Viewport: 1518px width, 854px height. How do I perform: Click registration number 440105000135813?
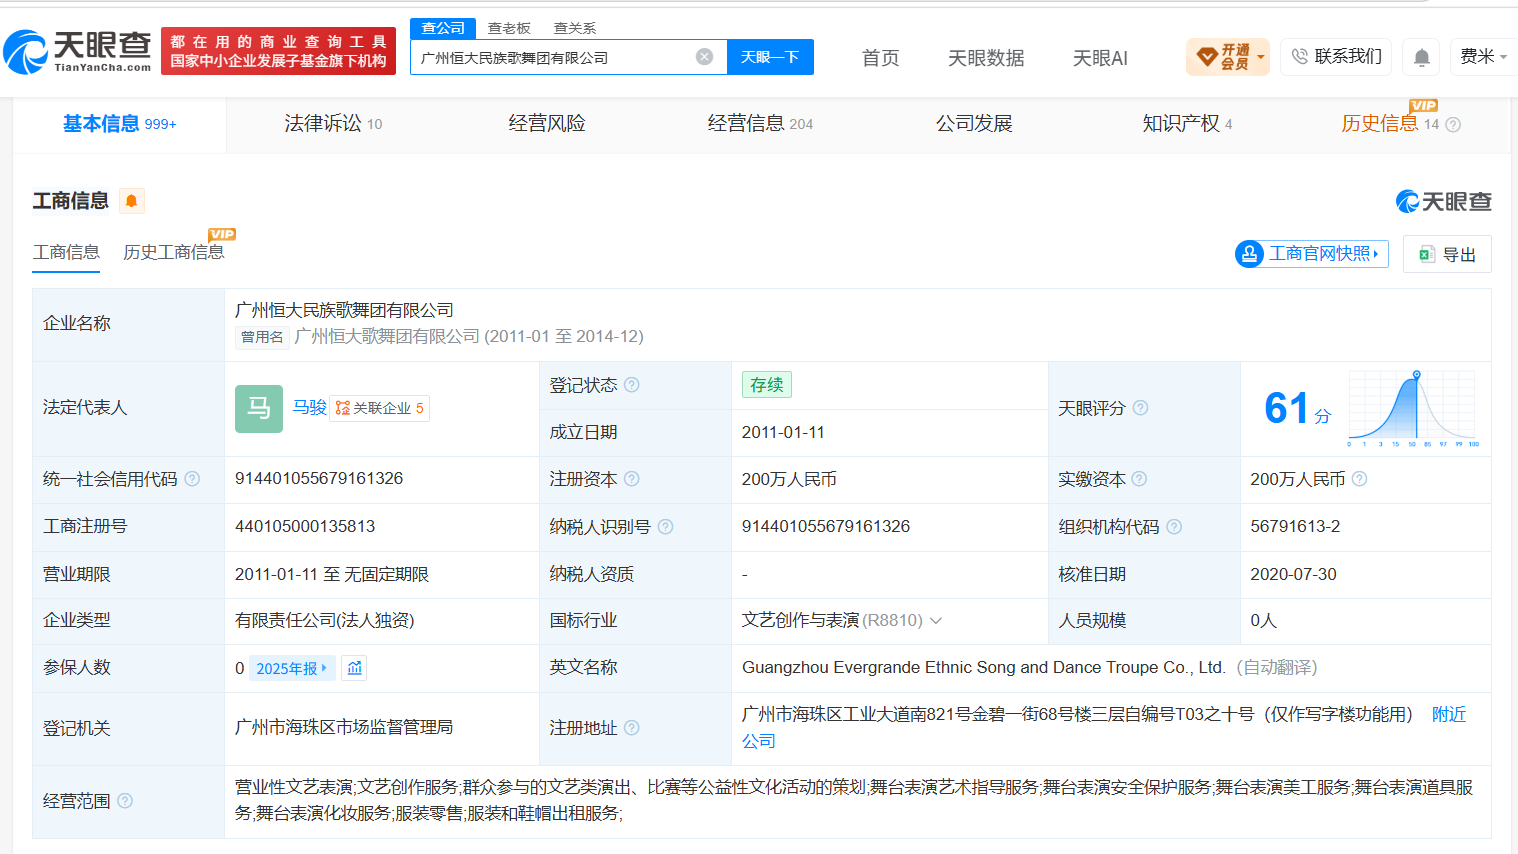click(305, 527)
